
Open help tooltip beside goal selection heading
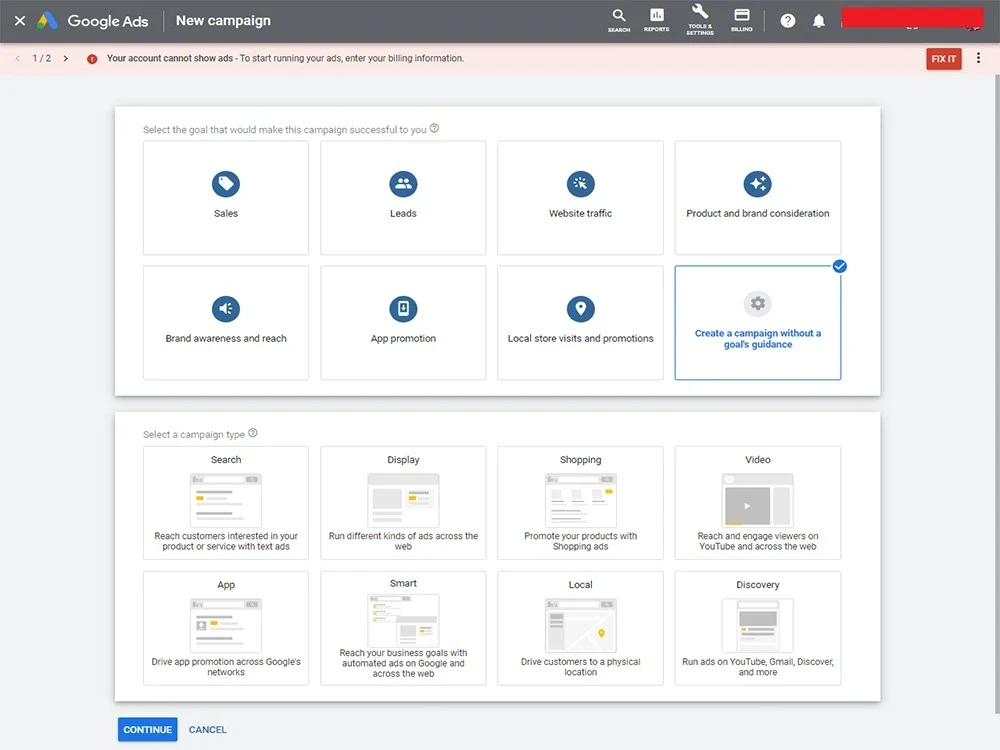(434, 128)
